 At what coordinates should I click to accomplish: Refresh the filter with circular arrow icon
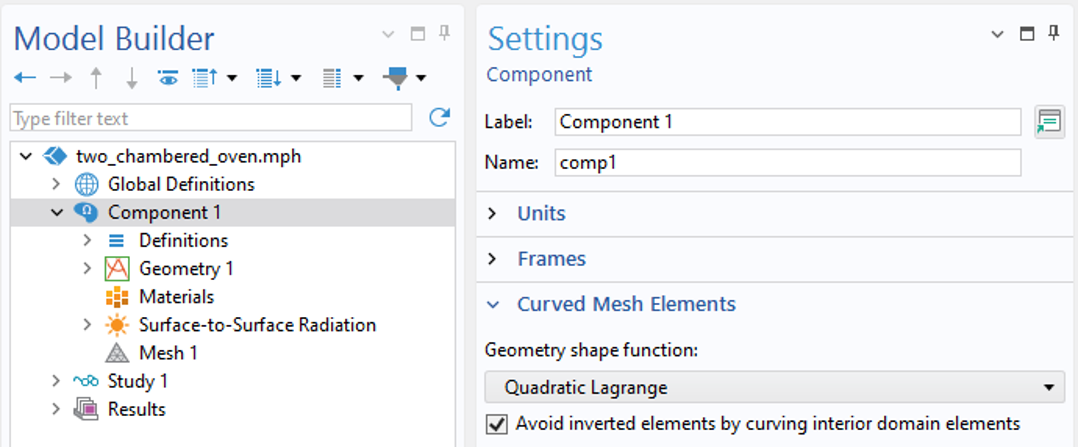point(439,118)
